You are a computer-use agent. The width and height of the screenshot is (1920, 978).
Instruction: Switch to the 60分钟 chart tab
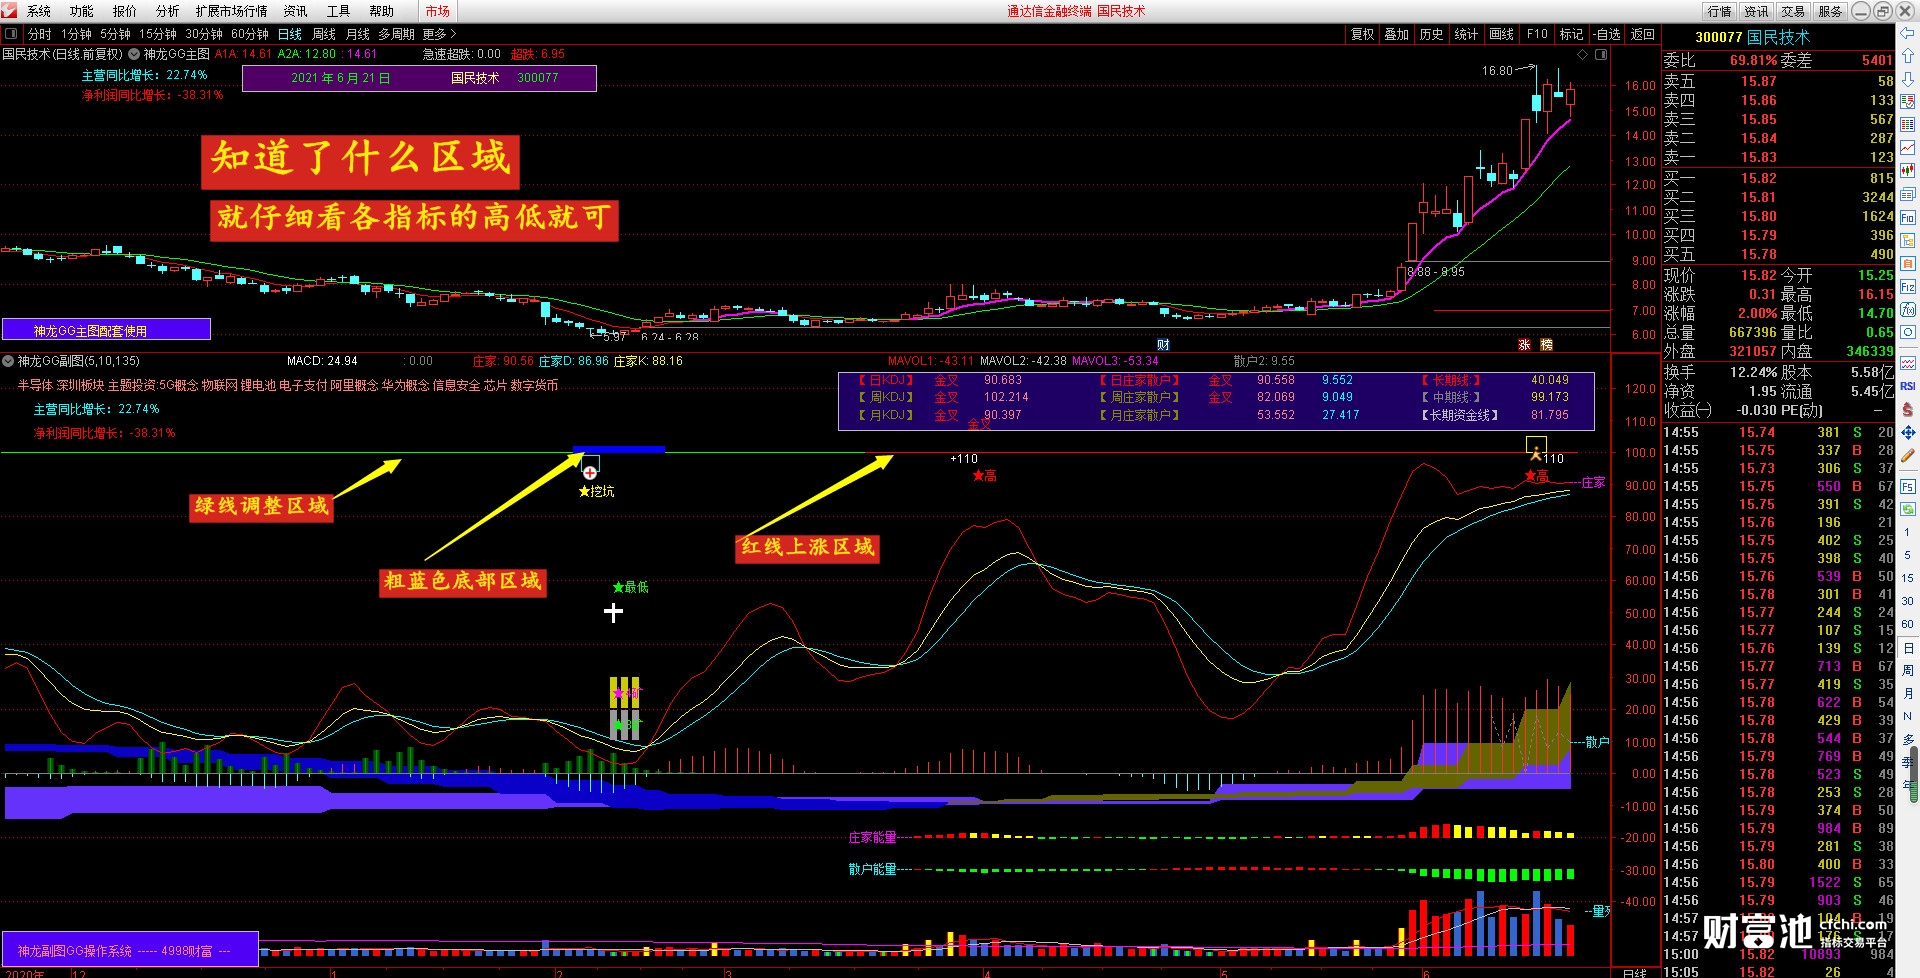pyautogui.click(x=250, y=34)
